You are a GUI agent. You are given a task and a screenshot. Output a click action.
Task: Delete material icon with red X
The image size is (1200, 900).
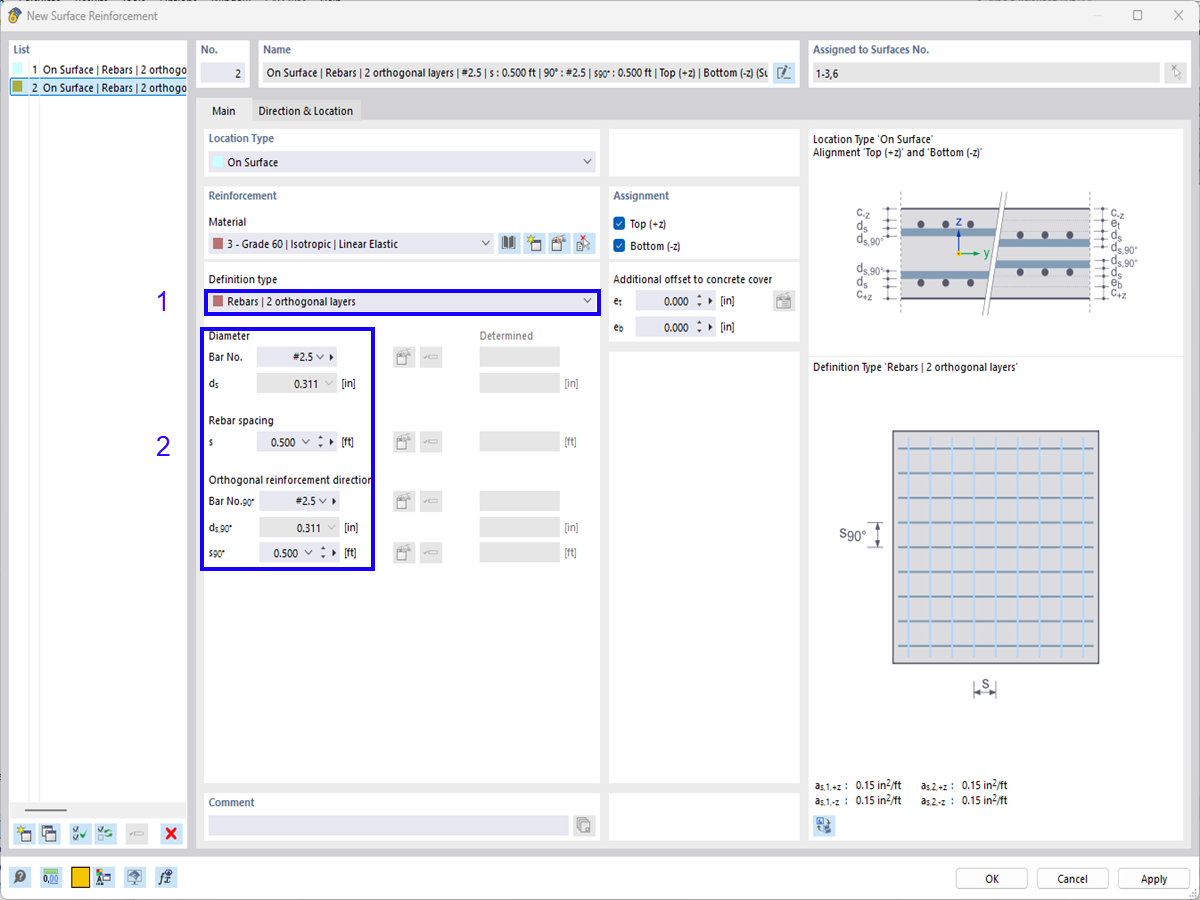point(585,243)
